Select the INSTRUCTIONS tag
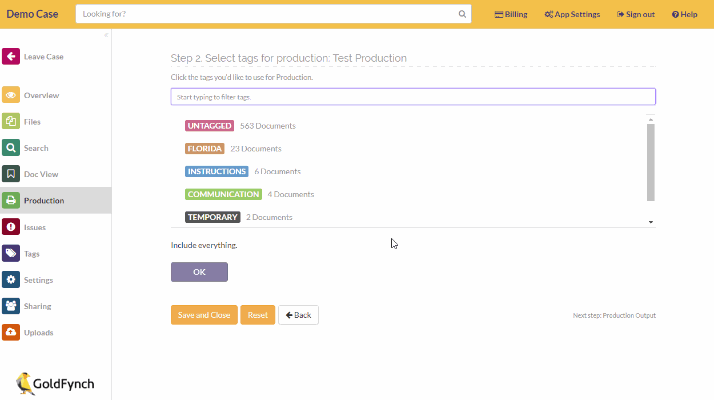The width and height of the screenshot is (714, 400). [217, 171]
